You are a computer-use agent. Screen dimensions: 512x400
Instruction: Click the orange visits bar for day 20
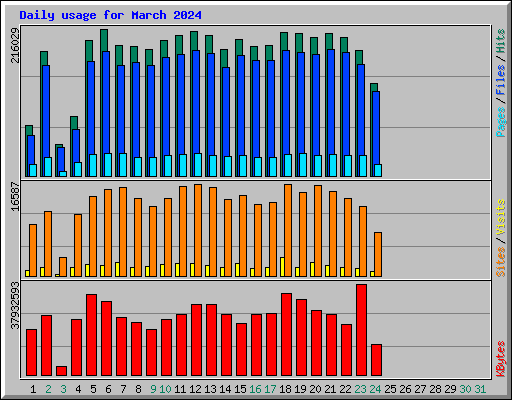coord(318,231)
